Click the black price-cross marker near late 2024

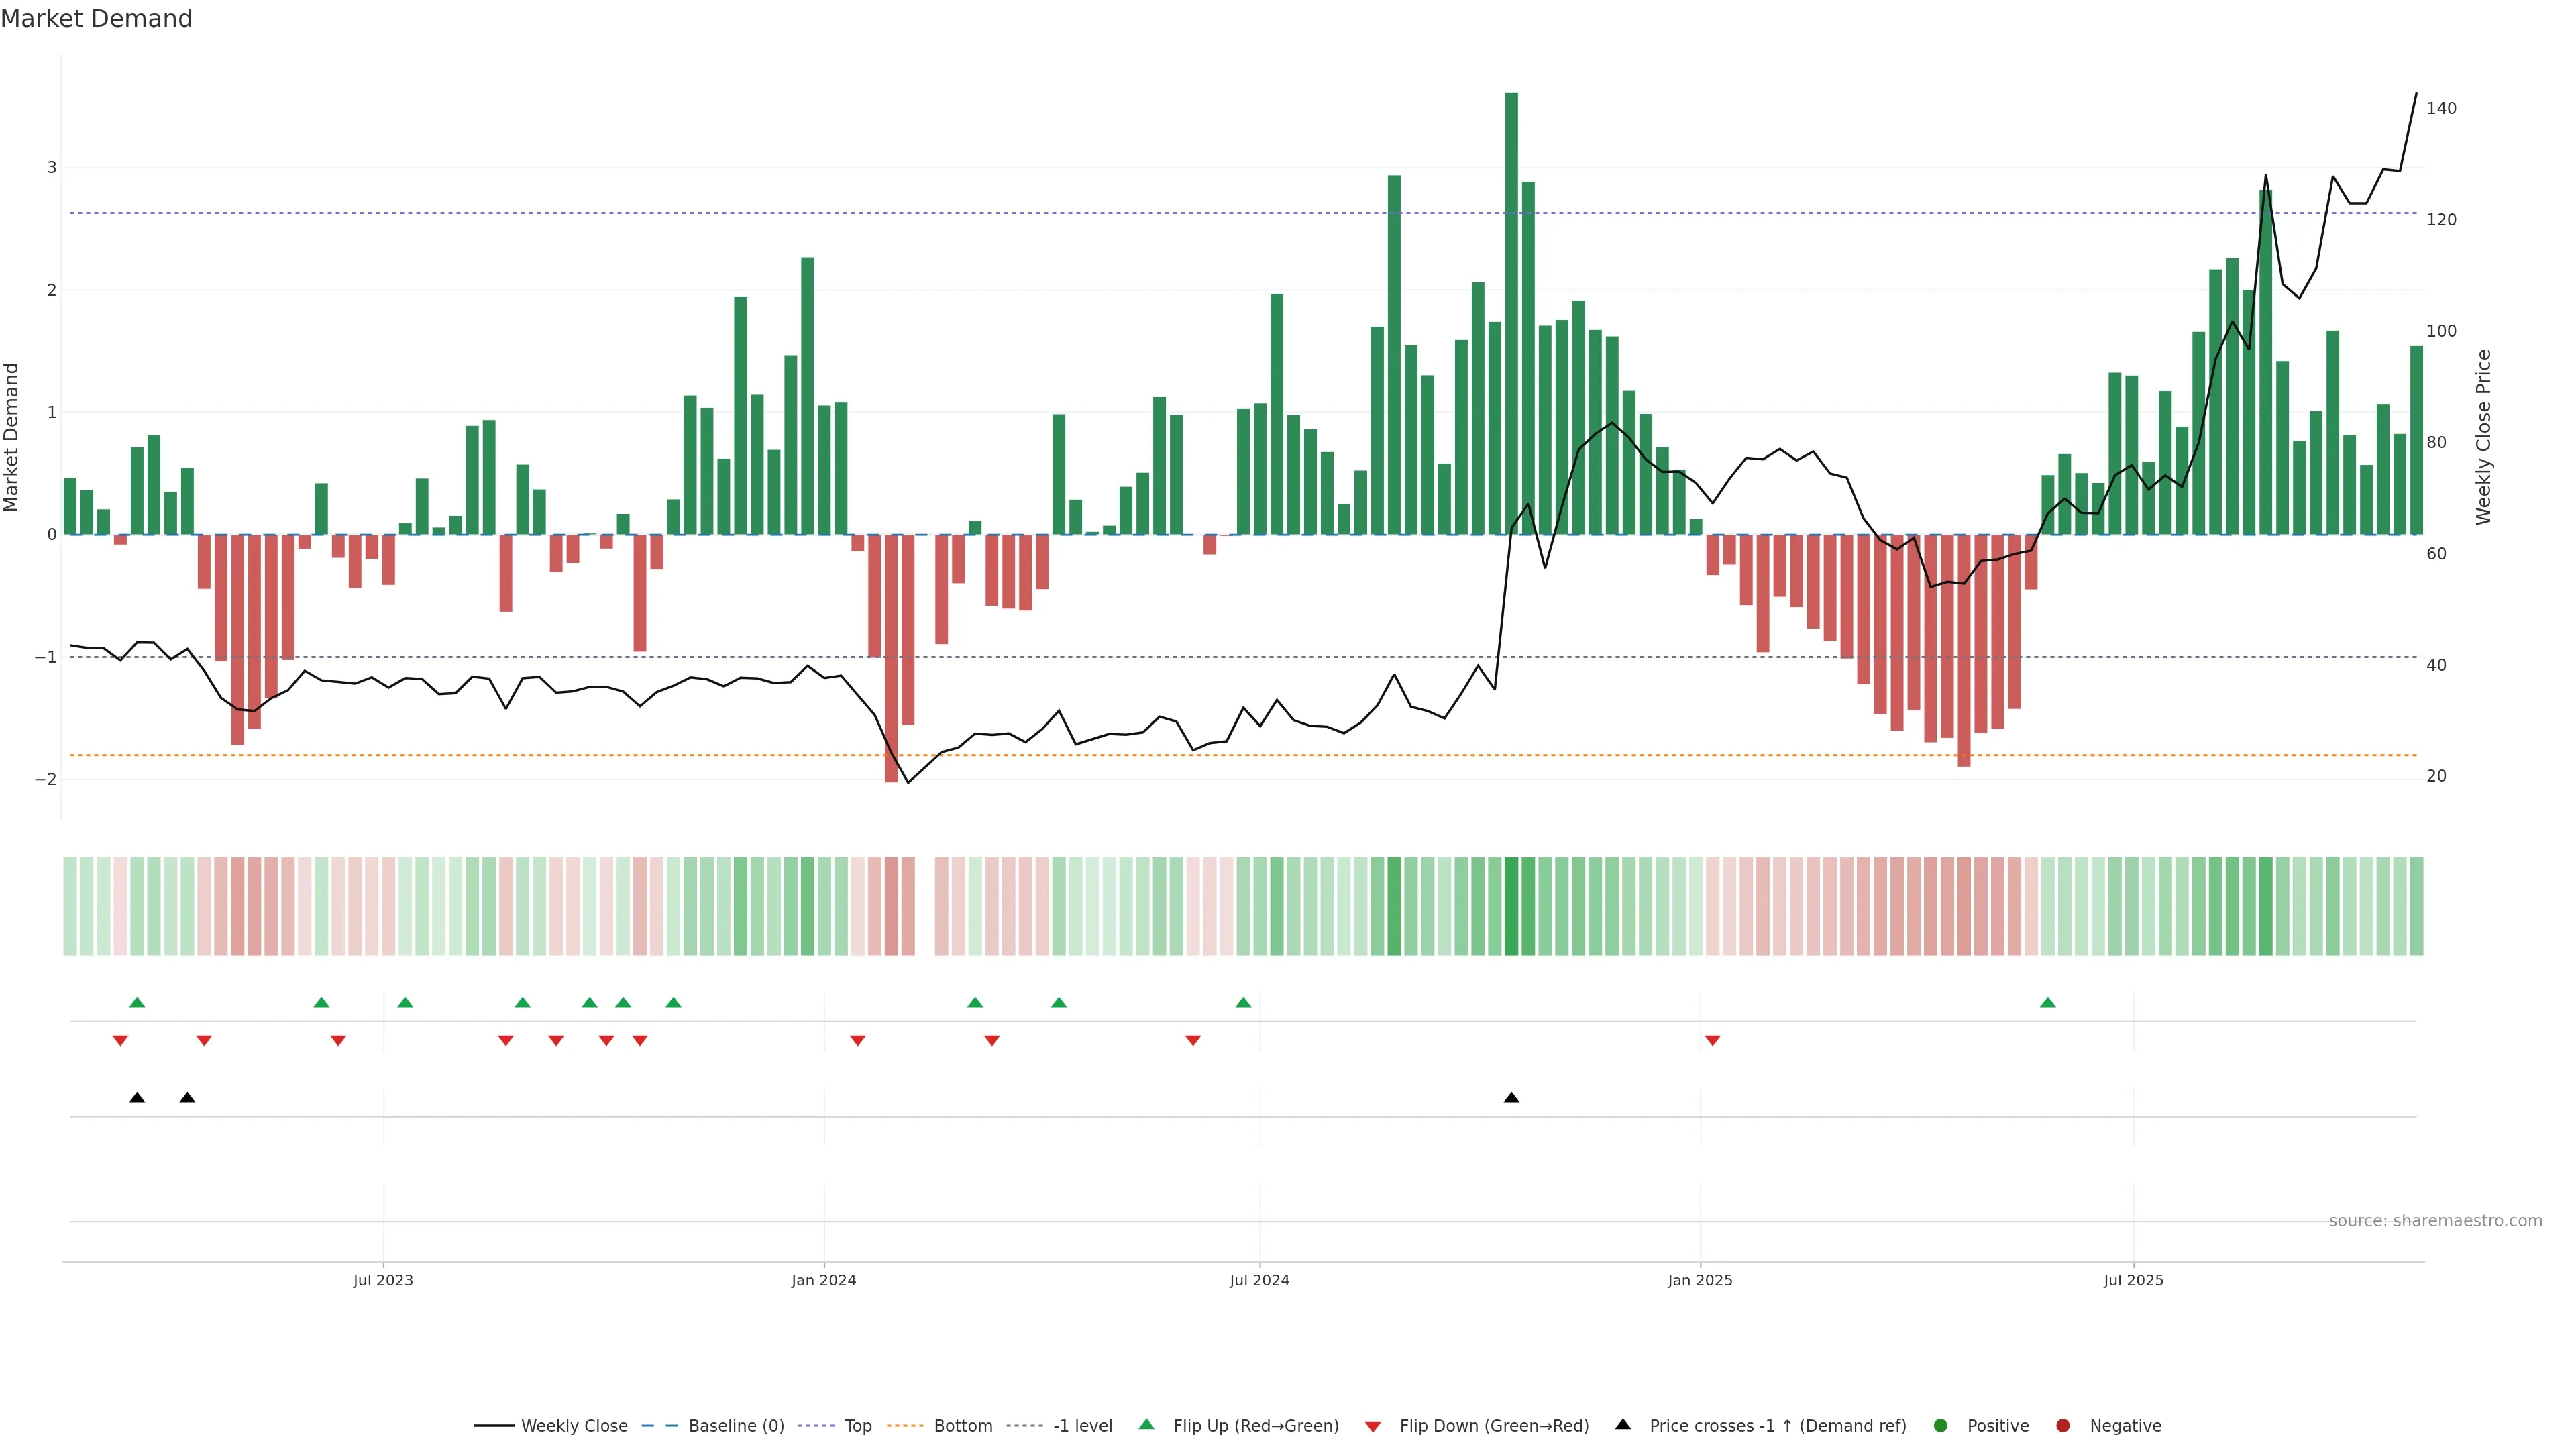coord(1511,1098)
